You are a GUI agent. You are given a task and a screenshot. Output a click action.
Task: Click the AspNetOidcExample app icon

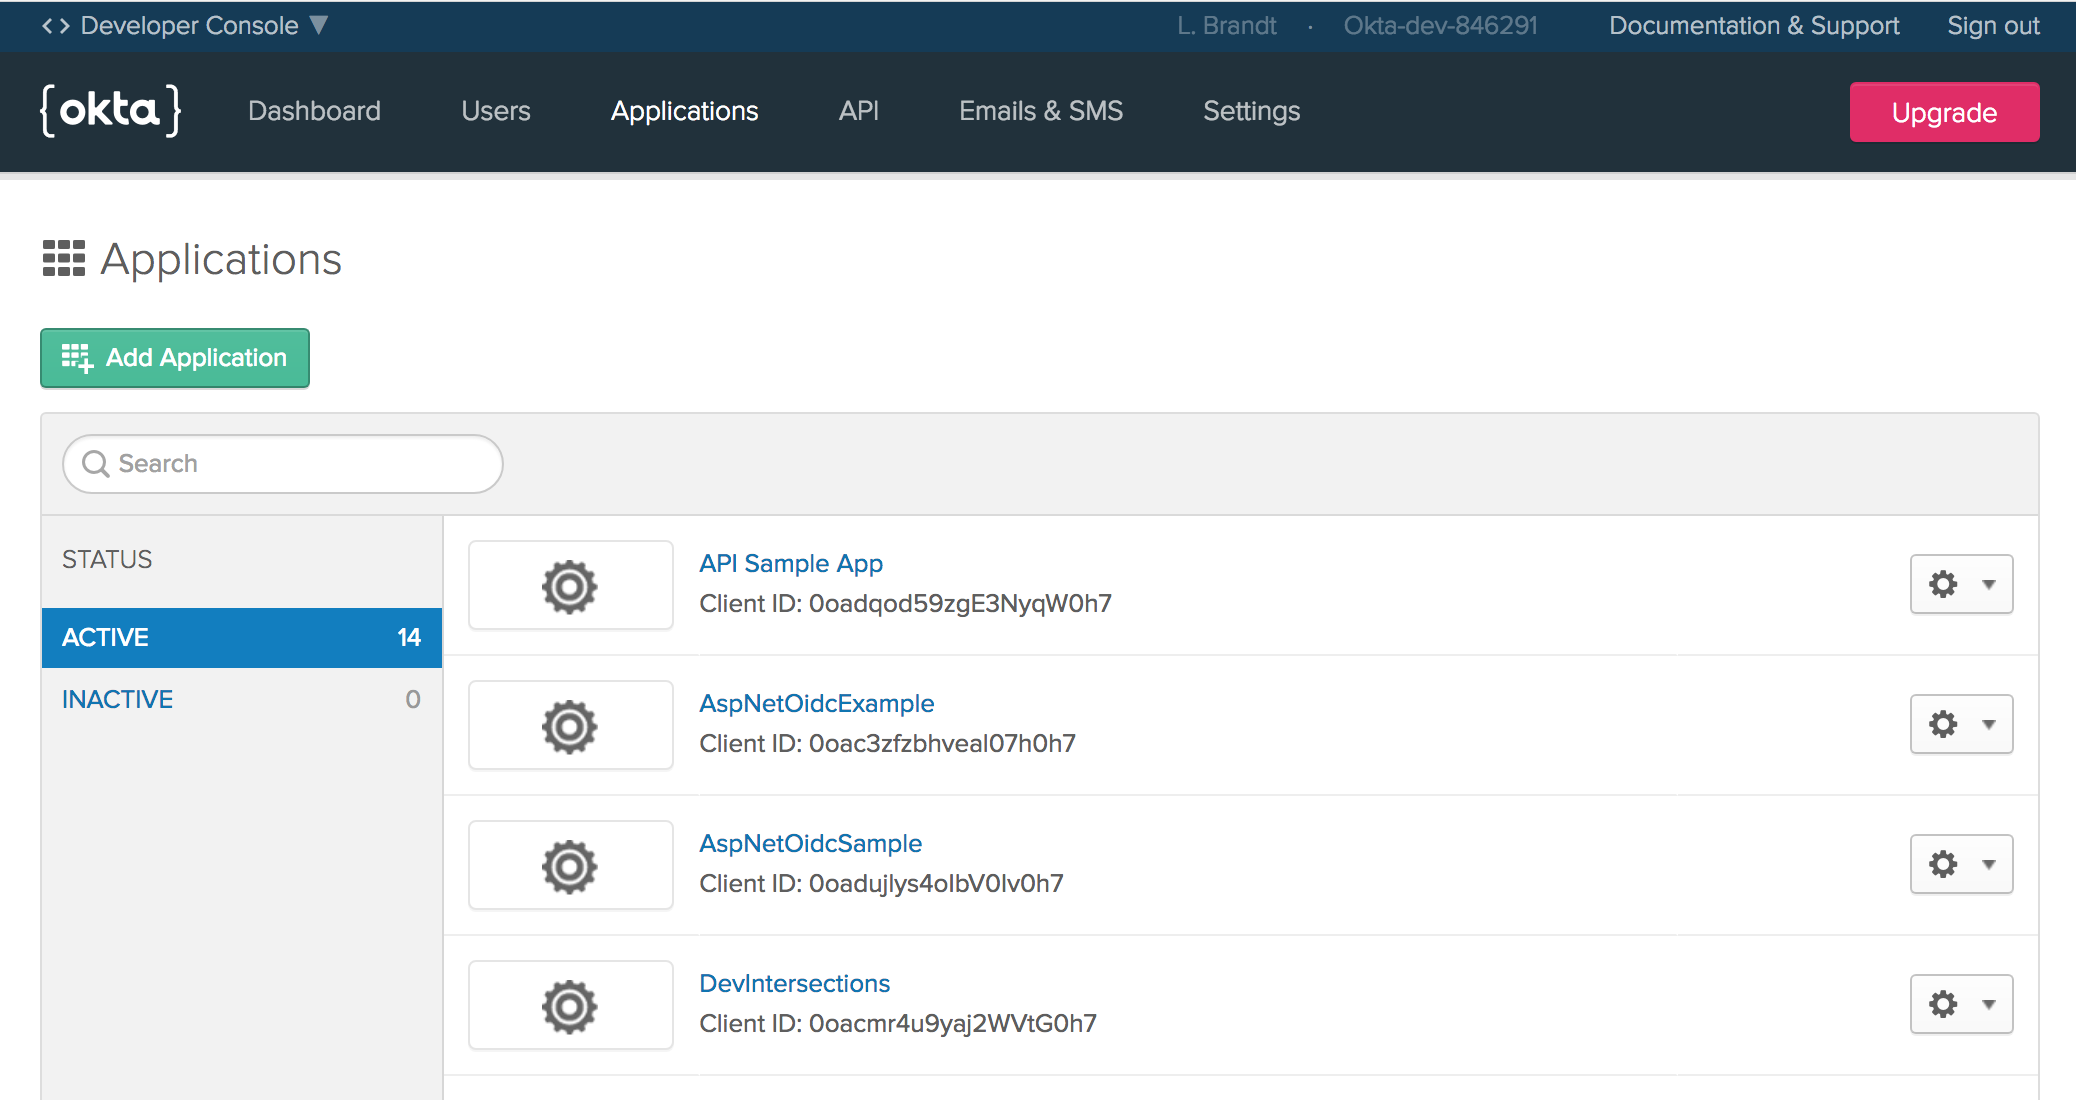click(x=570, y=726)
